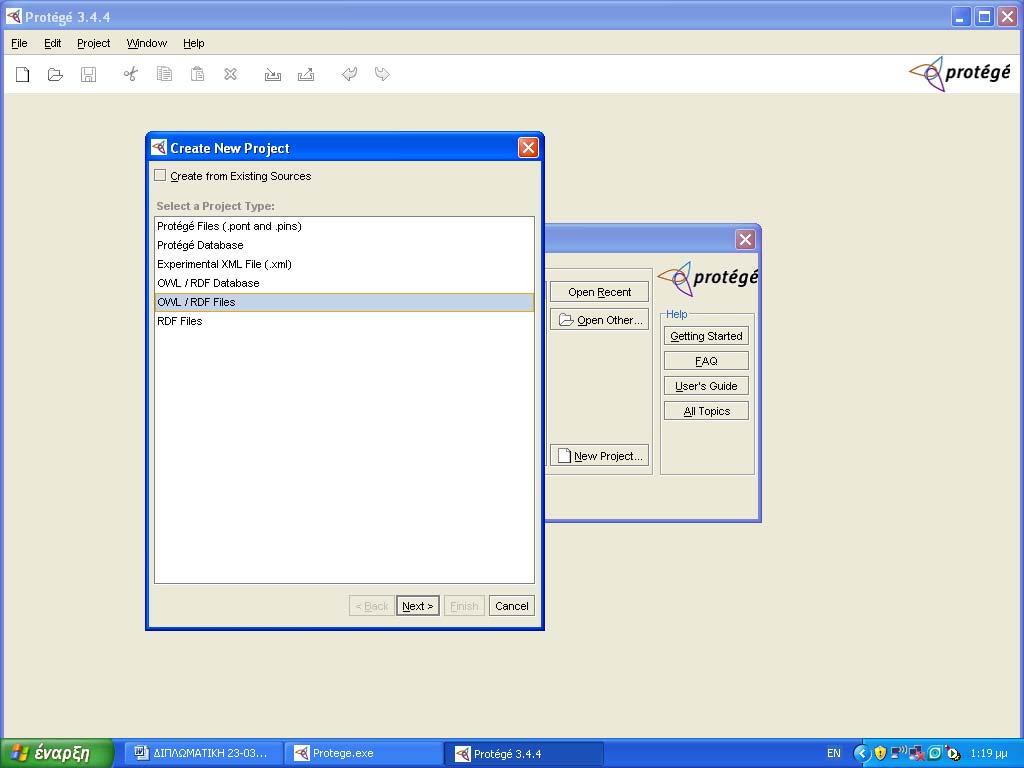Click Protégé 3.4.4 taskbar item
Viewport: 1024px width, 768px height.
523,754
